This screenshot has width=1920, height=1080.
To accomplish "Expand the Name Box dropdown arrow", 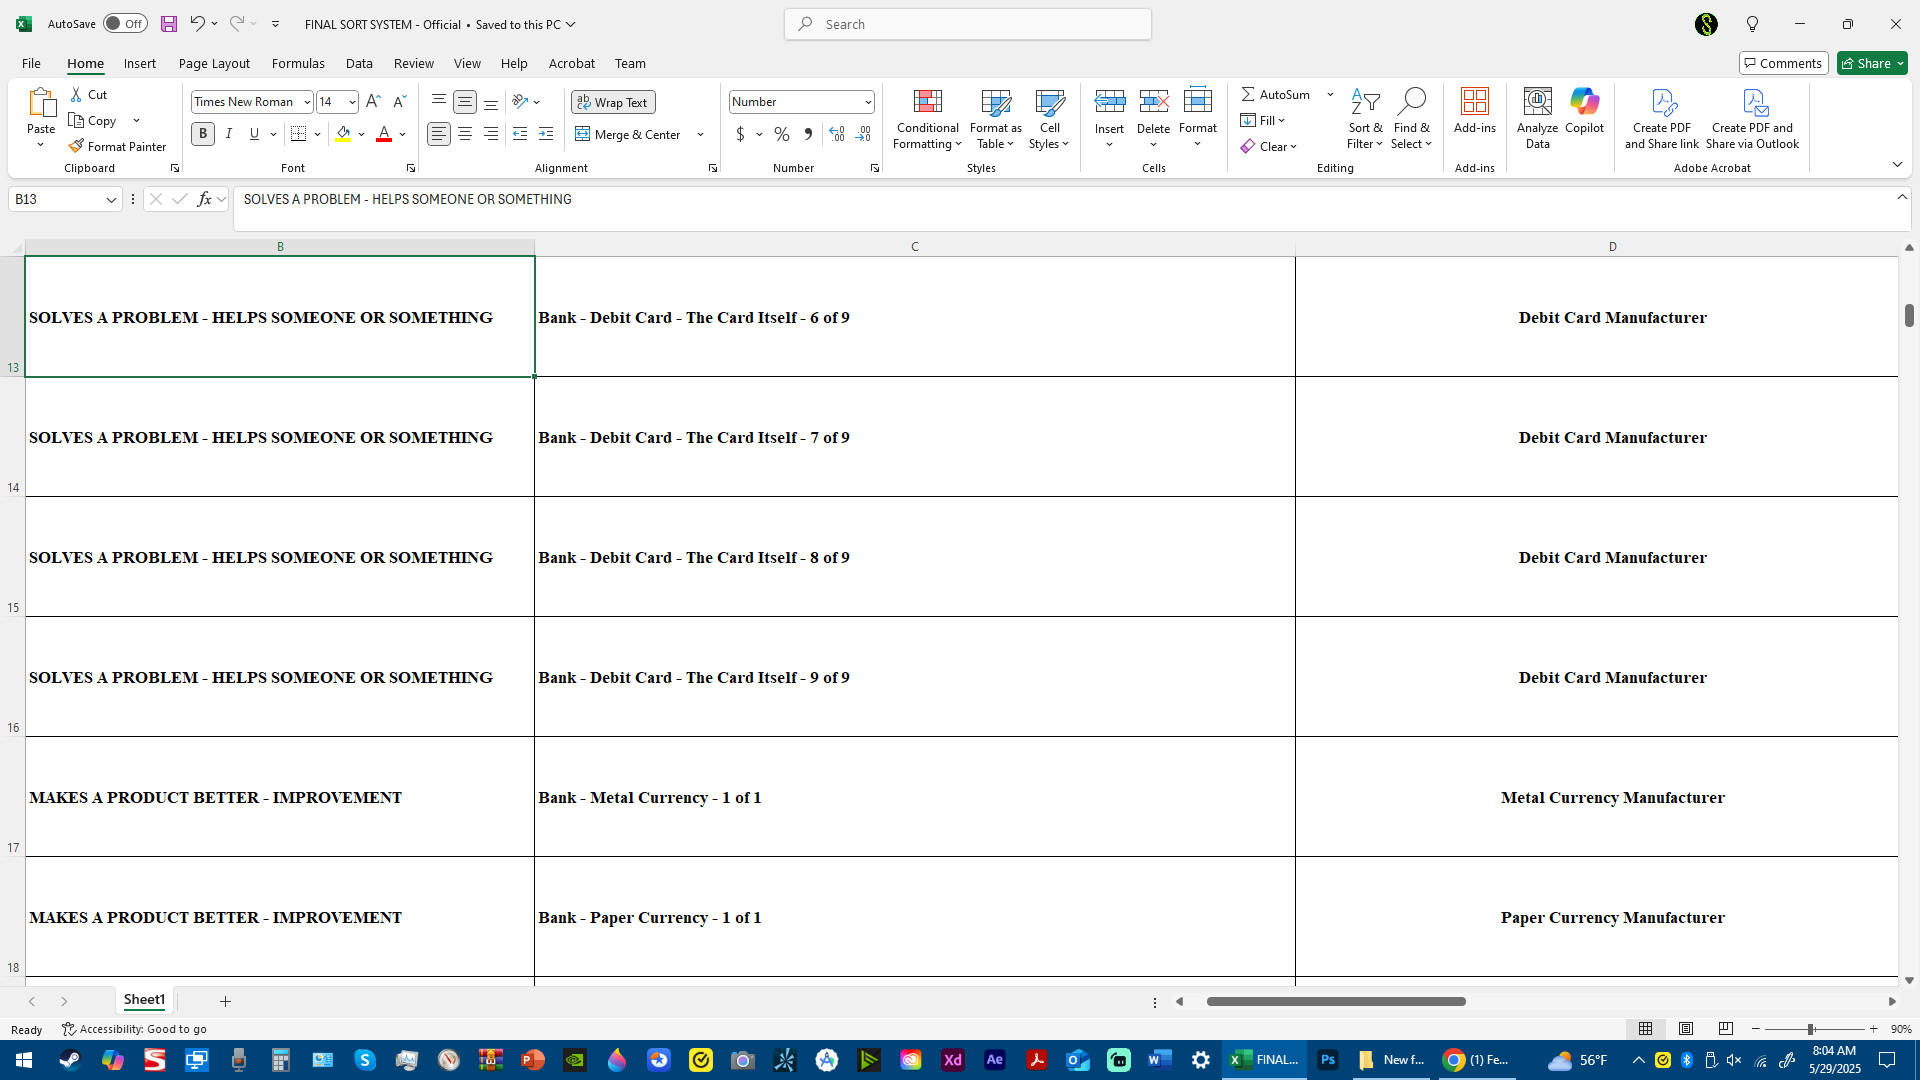I will [x=111, y=200].
